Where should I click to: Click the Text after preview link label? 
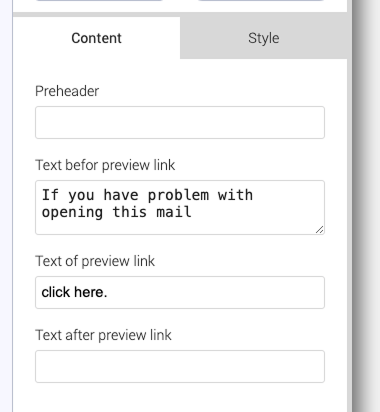tap(103, 335)
